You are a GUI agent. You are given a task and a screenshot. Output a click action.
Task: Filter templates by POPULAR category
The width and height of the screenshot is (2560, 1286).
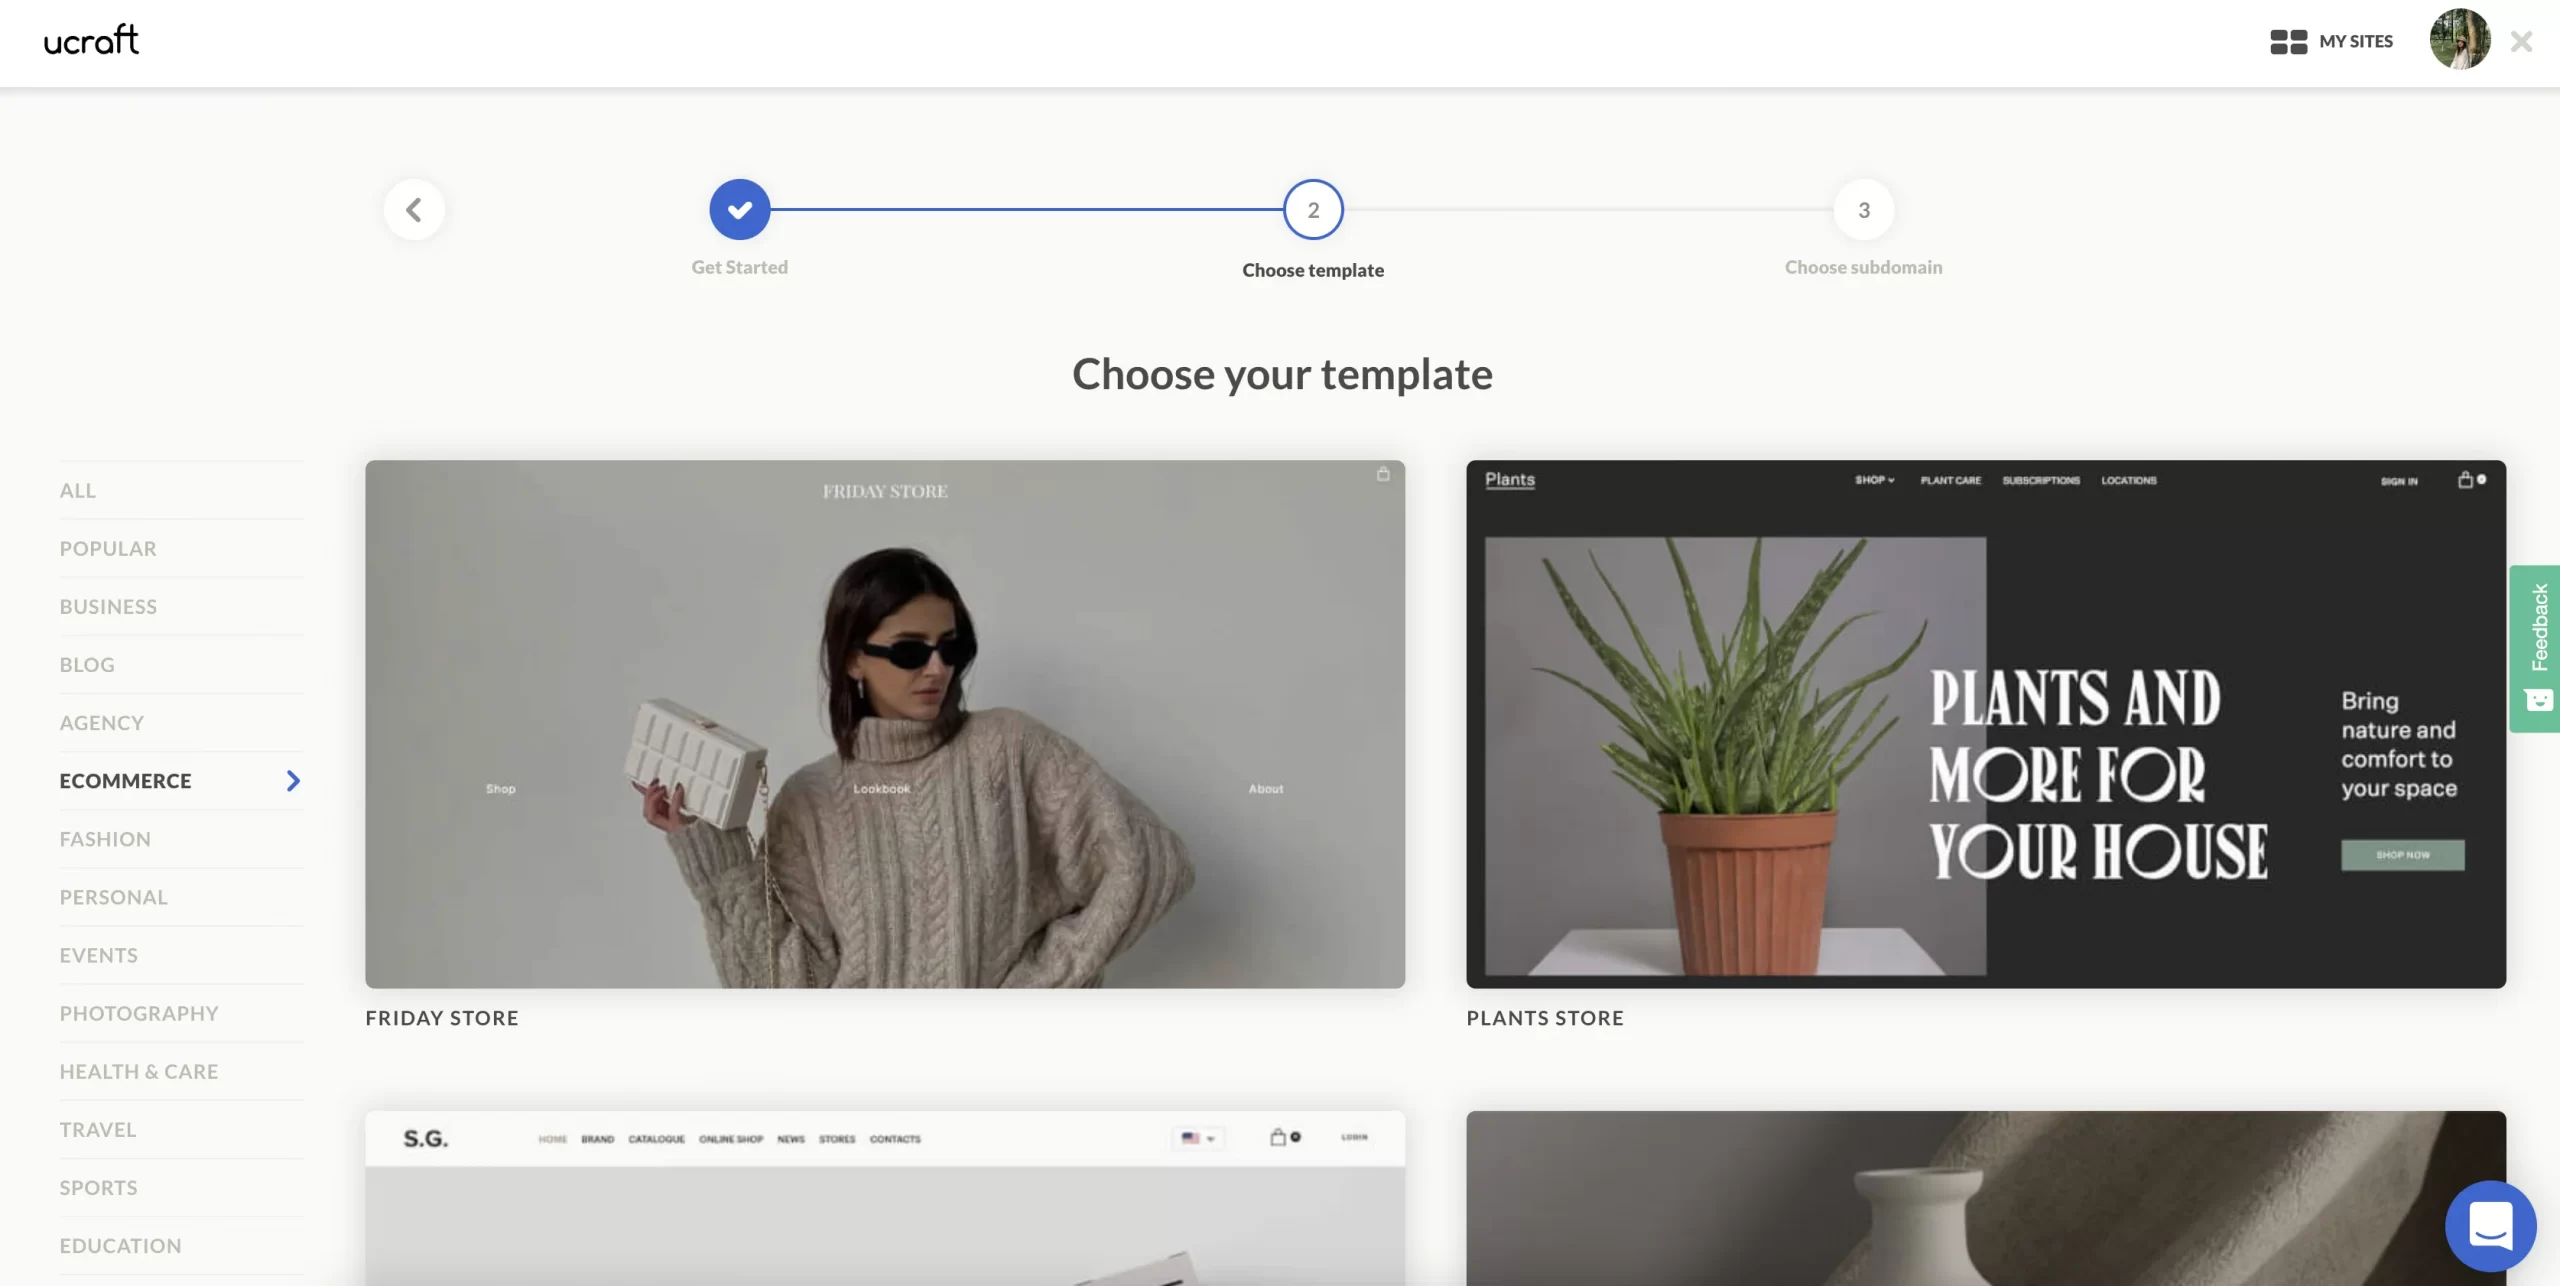point(108,549)
